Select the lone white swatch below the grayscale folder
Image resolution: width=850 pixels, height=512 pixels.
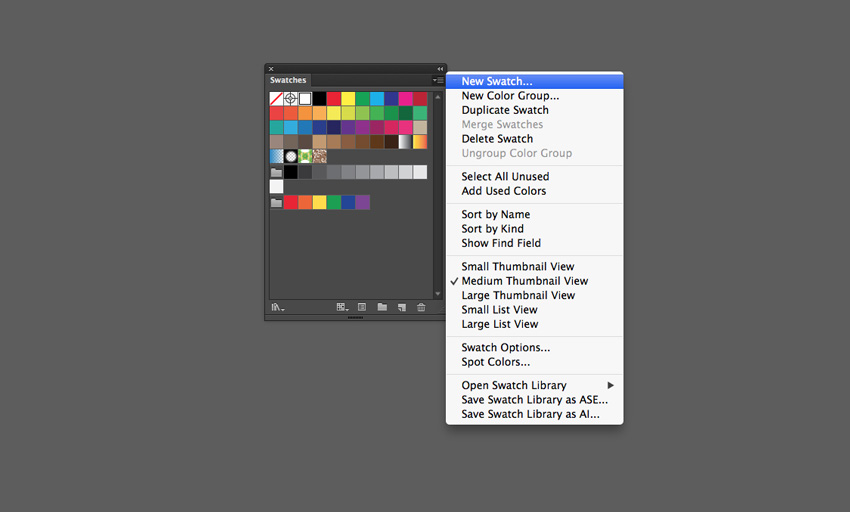[276, 187]
